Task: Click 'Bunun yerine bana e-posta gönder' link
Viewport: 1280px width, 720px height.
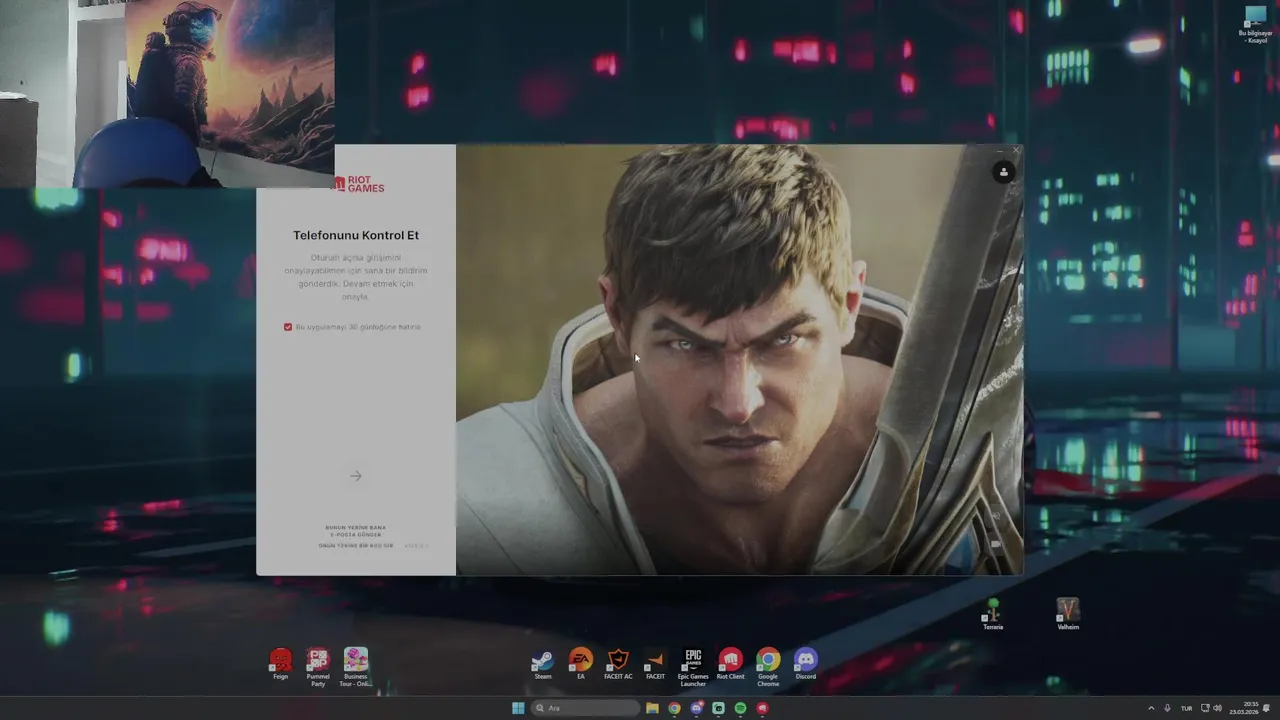Action: click(355, 531)
